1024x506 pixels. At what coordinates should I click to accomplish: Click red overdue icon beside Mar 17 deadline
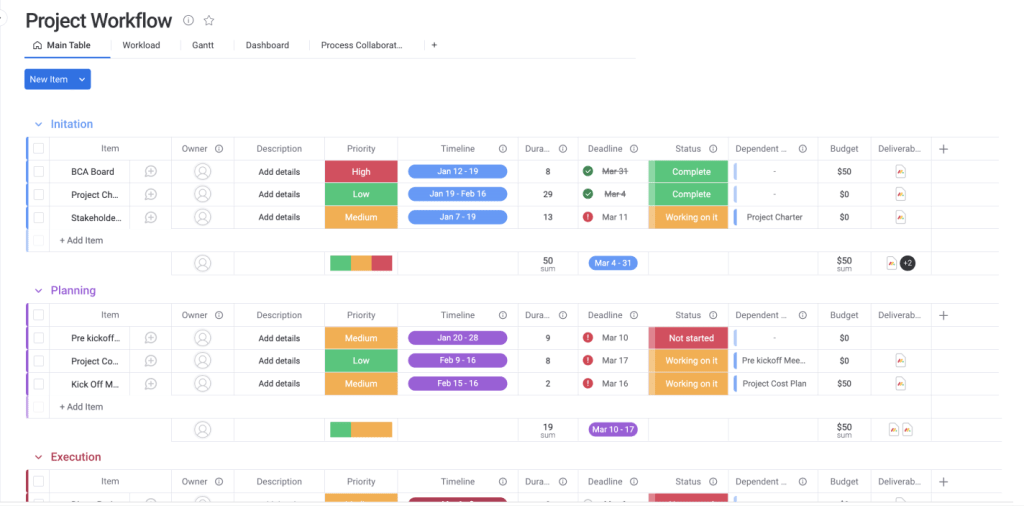pos(588,360)
